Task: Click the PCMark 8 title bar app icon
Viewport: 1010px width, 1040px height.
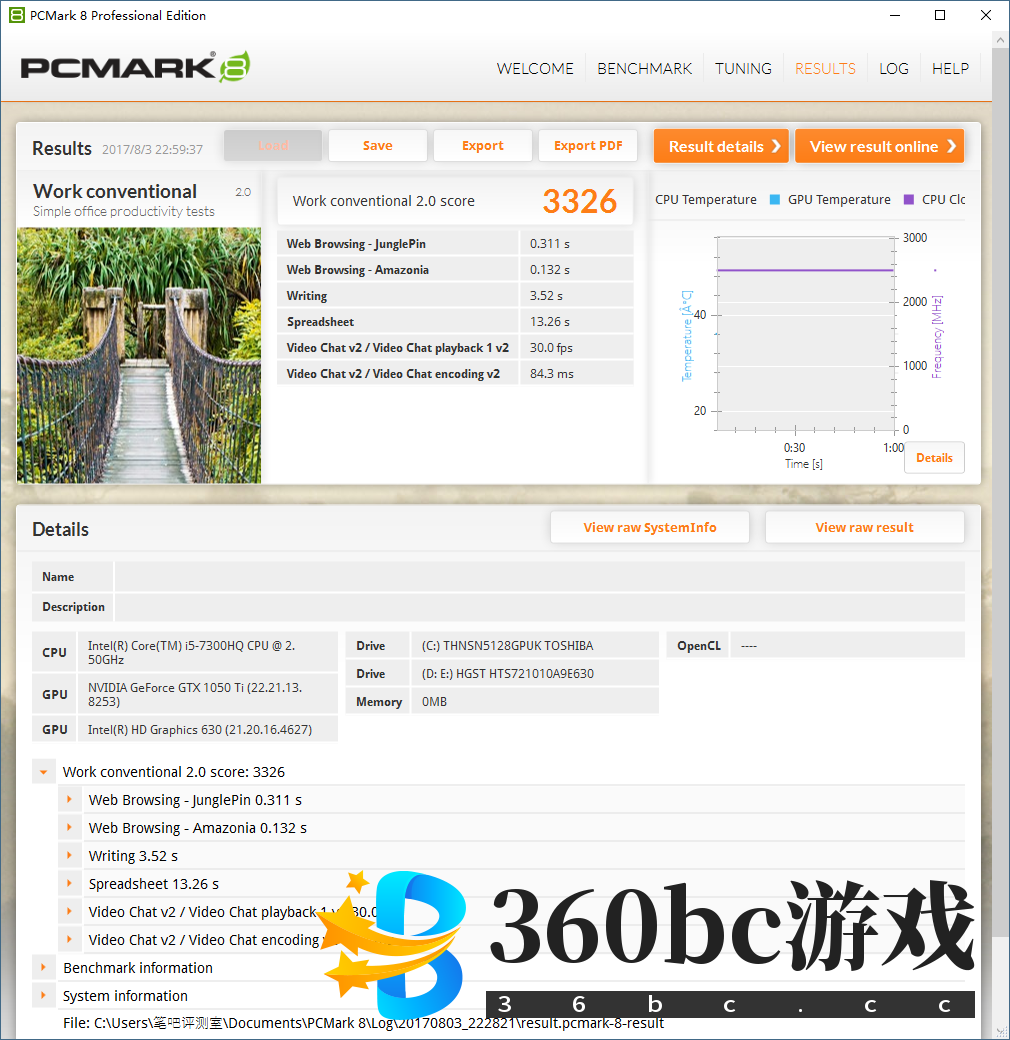Action: pyautogui.click(x=16, y=15)
